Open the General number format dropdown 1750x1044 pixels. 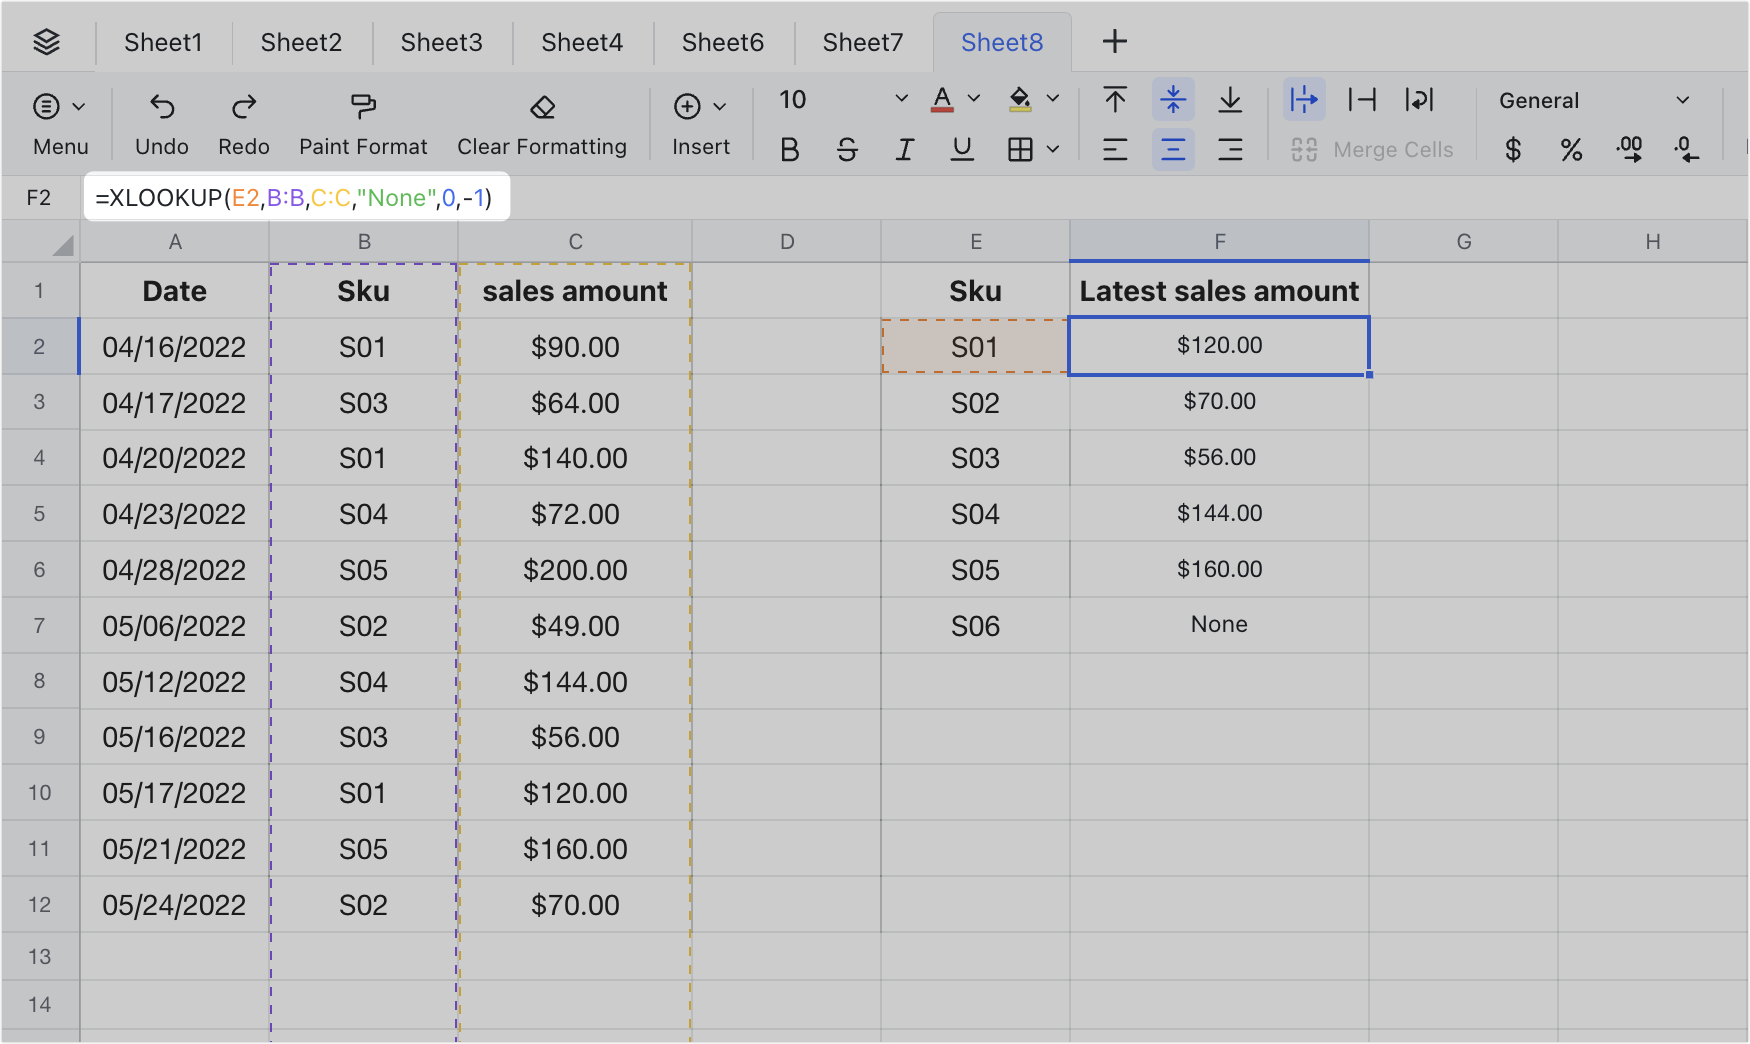click(1682, 100)
